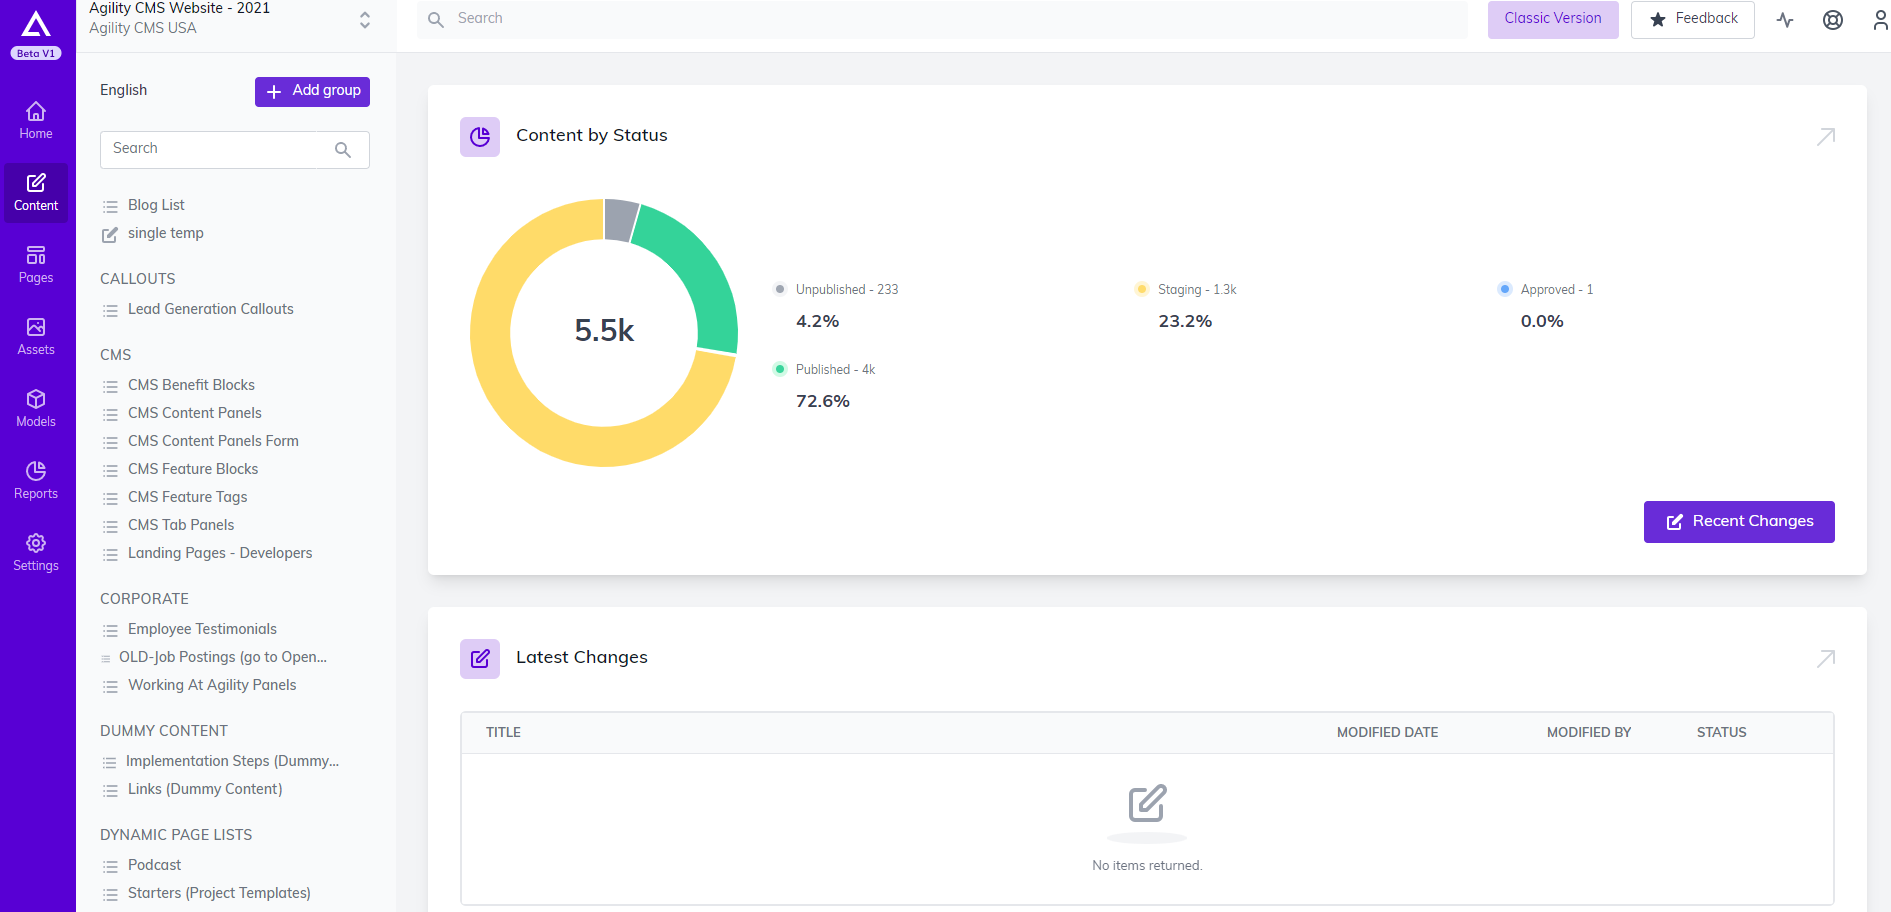Screen dimensions: 1891x912
Task: Toggle the Published legend item
Action: click(834, 370)
